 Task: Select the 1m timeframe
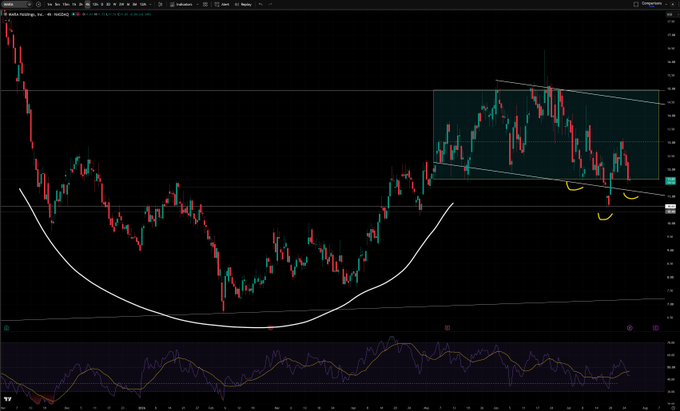pyautogui.click(x=50, y=4)
